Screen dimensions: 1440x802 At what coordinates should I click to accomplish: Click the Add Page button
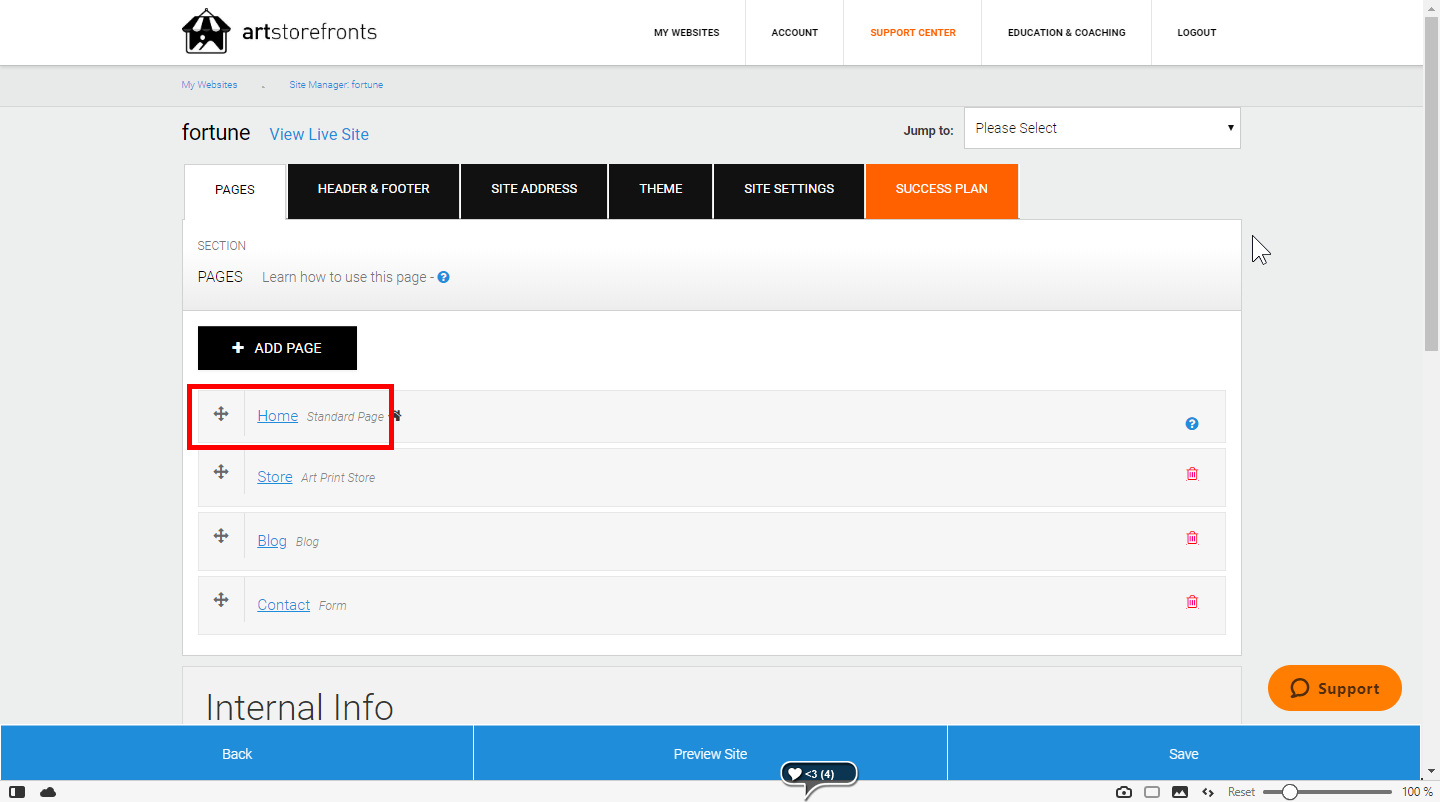point(277,347)
